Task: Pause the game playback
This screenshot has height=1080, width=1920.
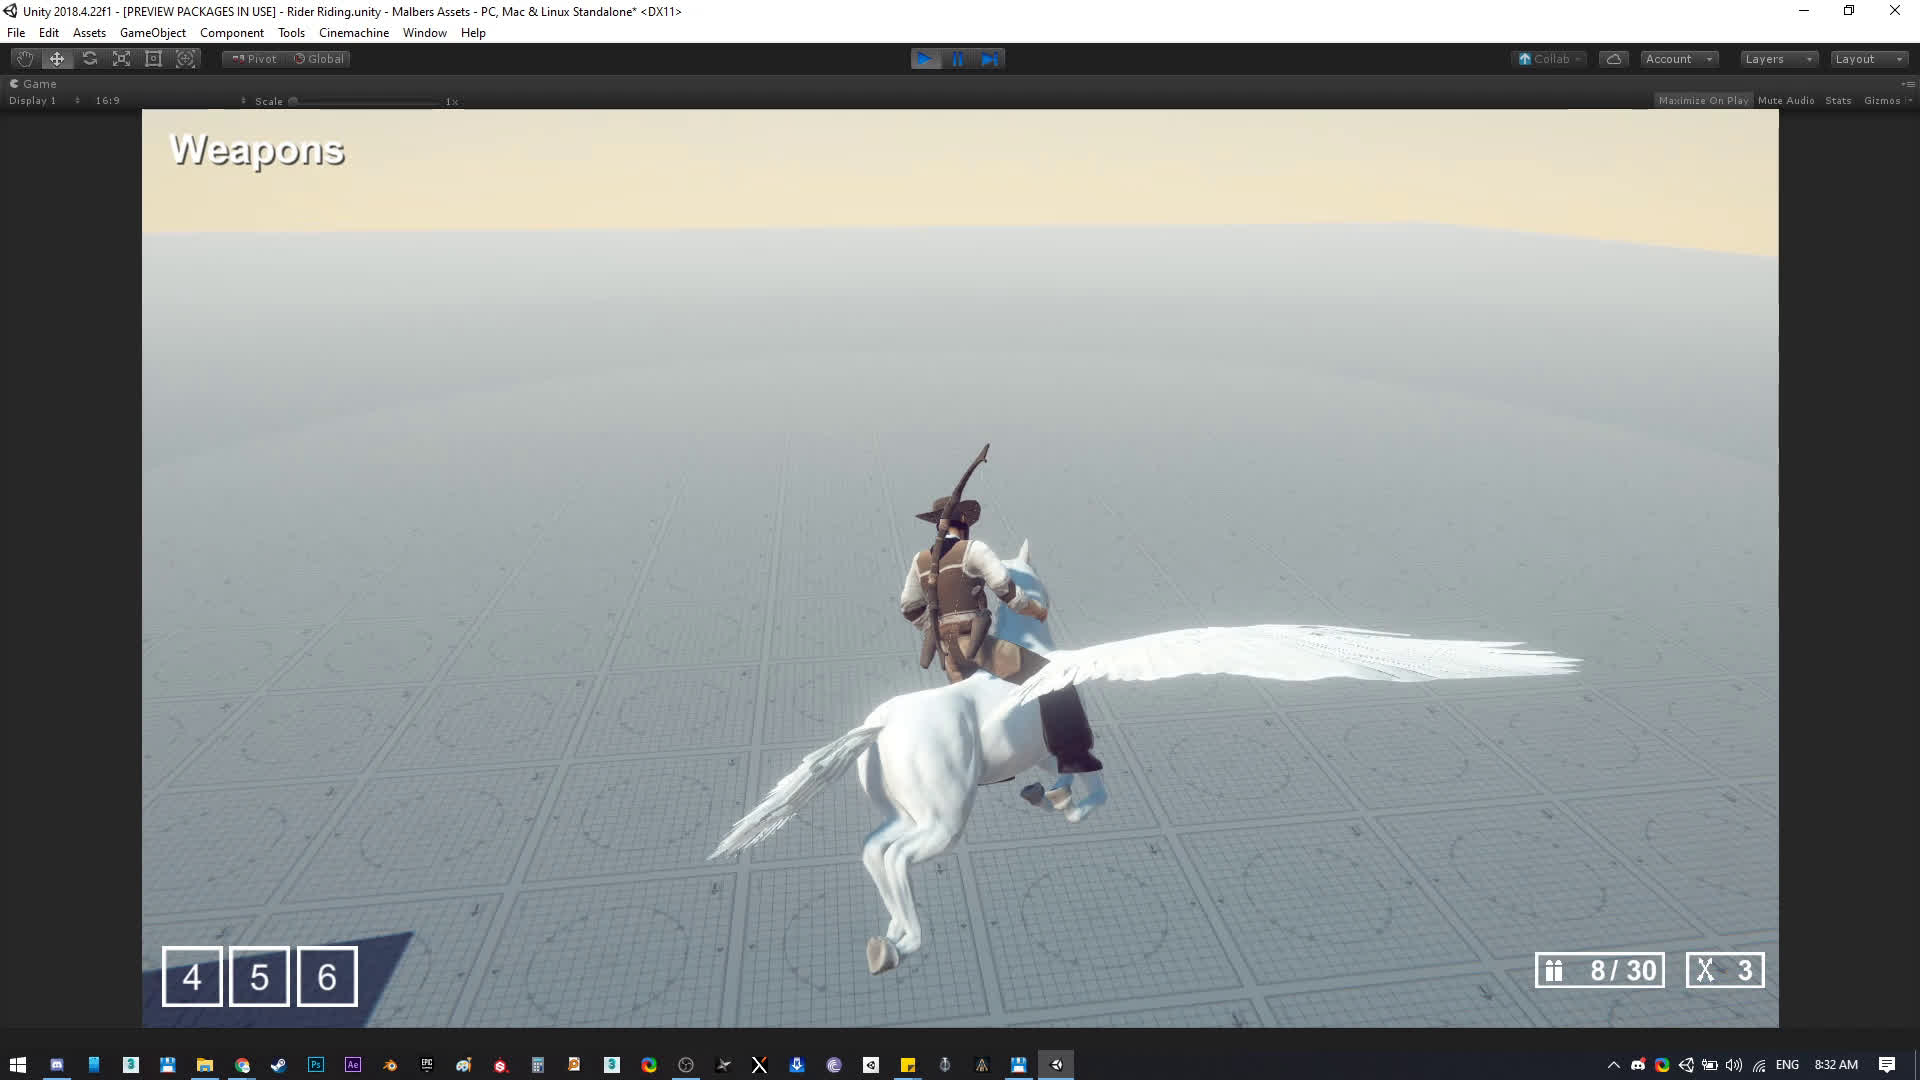Action: [957, 59]
